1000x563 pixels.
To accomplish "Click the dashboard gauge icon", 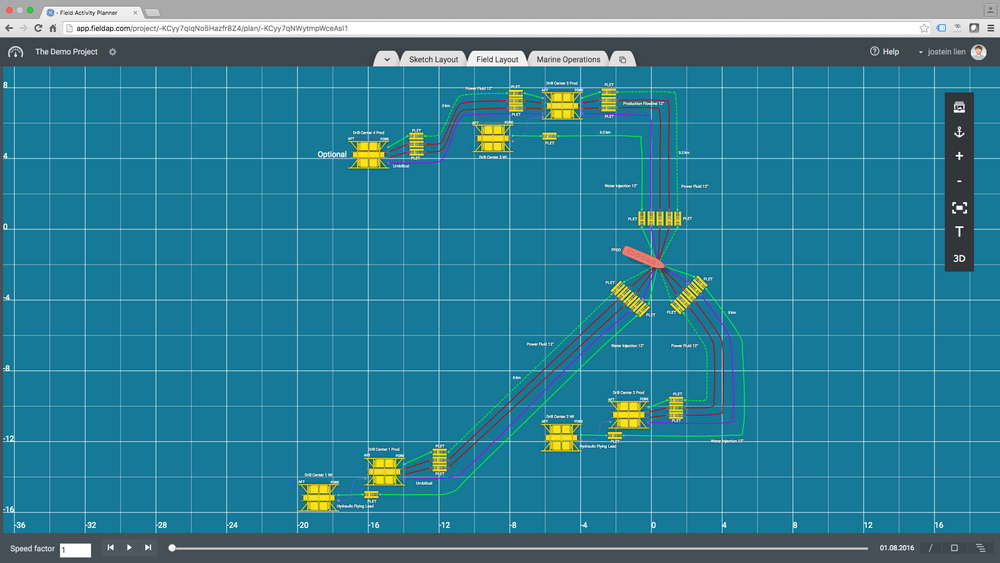I will pos(15,52).
